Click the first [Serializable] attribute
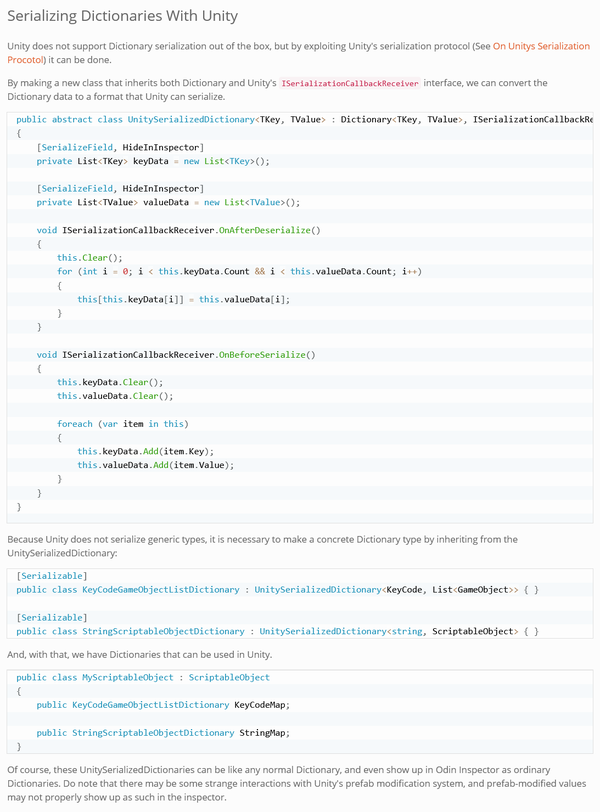Image resolution: width=600 pixels, height=812 pixels. pos(52,576)
